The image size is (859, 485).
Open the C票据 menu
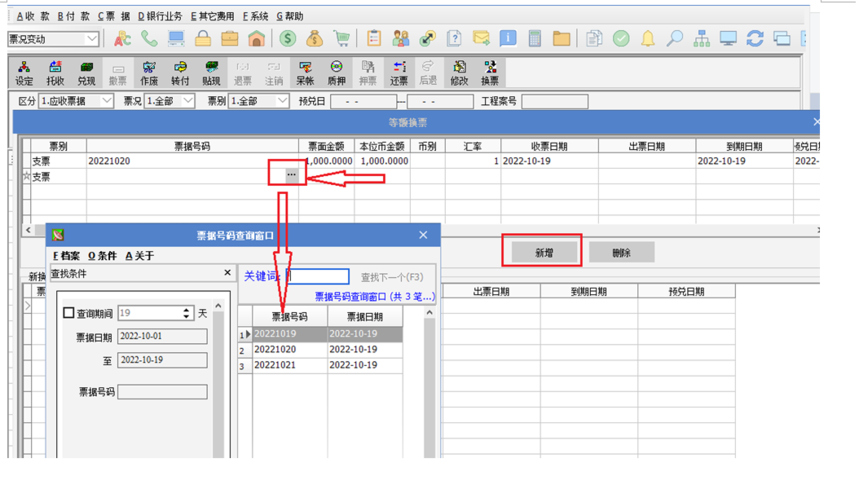[114, 16]
